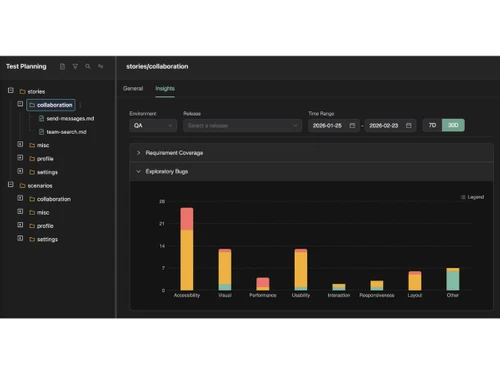
Task: Click the file icon for send-messages.md
Action: point(41,119)
